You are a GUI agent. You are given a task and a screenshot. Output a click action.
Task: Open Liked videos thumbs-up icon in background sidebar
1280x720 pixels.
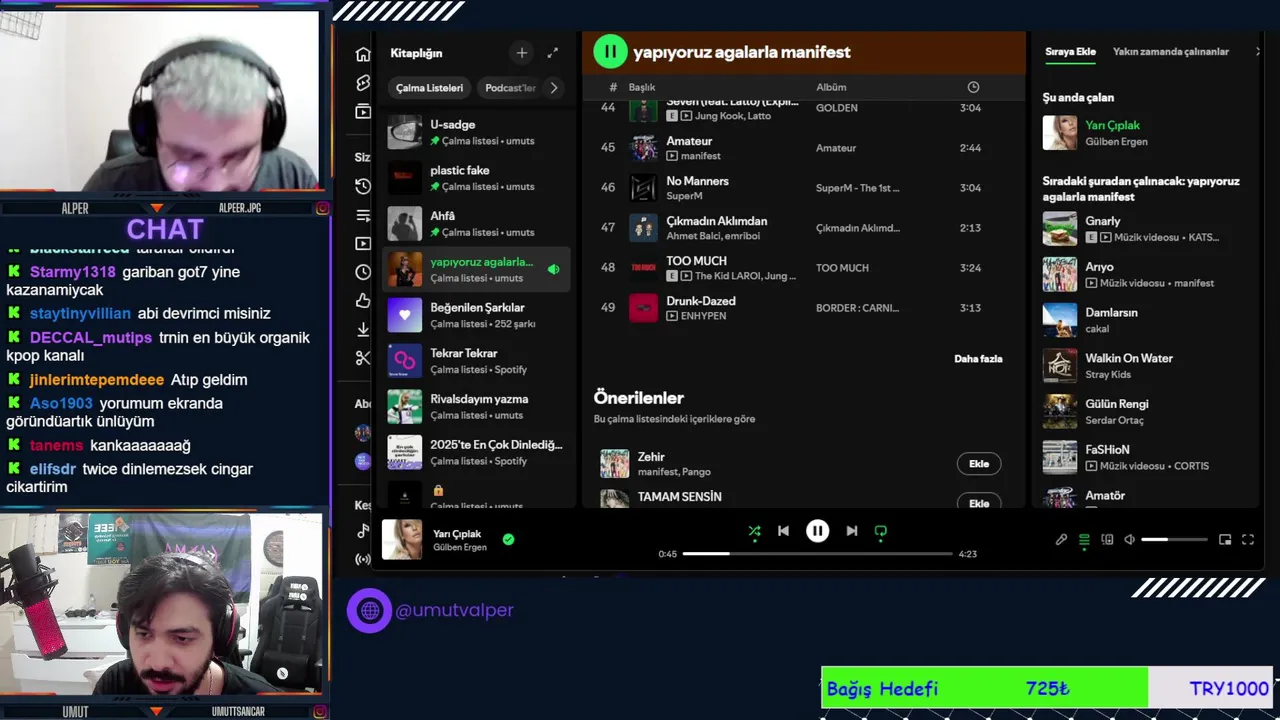(x=363, y=301)
